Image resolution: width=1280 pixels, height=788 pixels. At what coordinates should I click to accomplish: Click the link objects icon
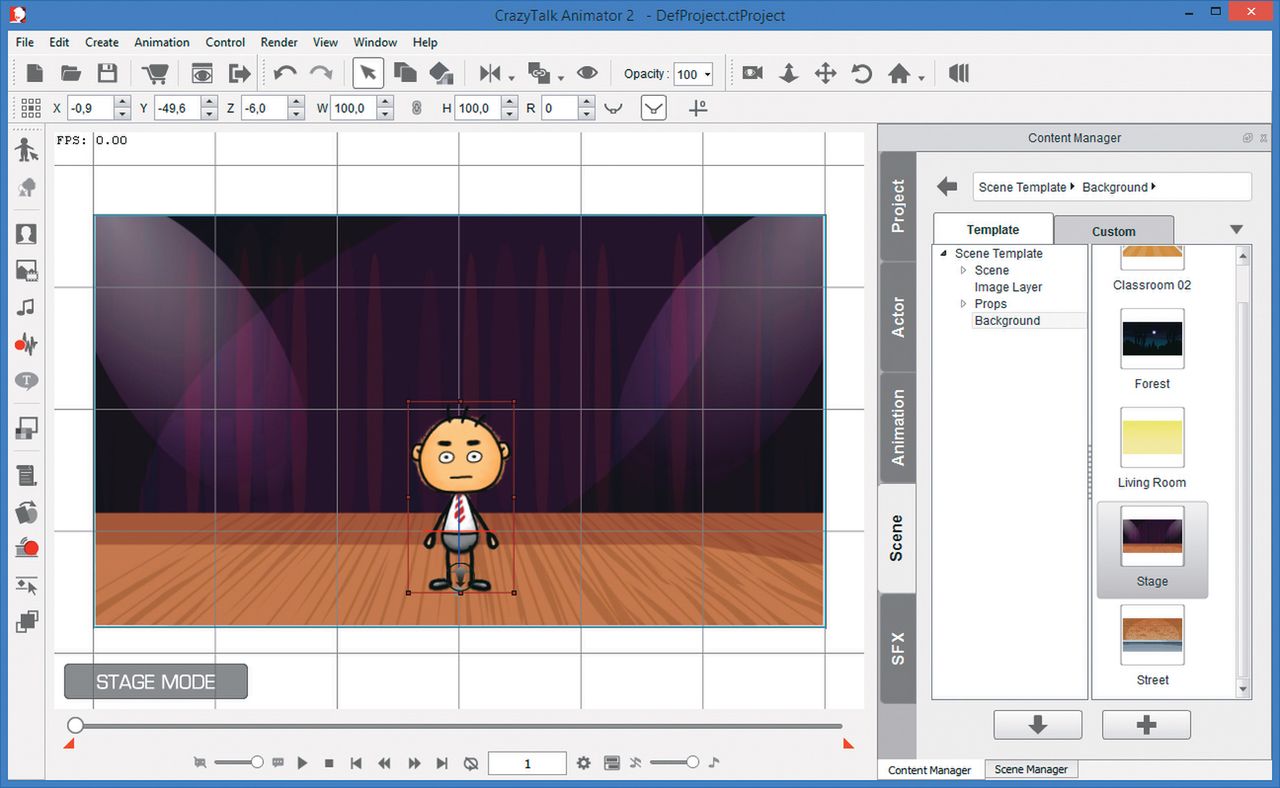point(540,73)
